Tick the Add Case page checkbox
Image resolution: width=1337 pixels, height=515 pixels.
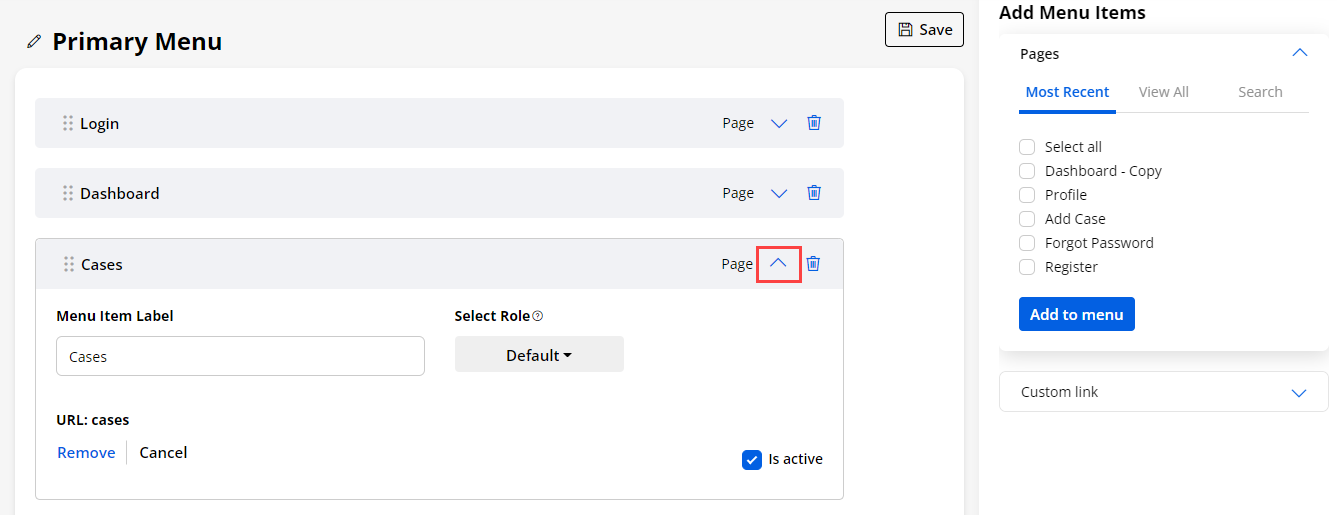tap(1027, 219)
